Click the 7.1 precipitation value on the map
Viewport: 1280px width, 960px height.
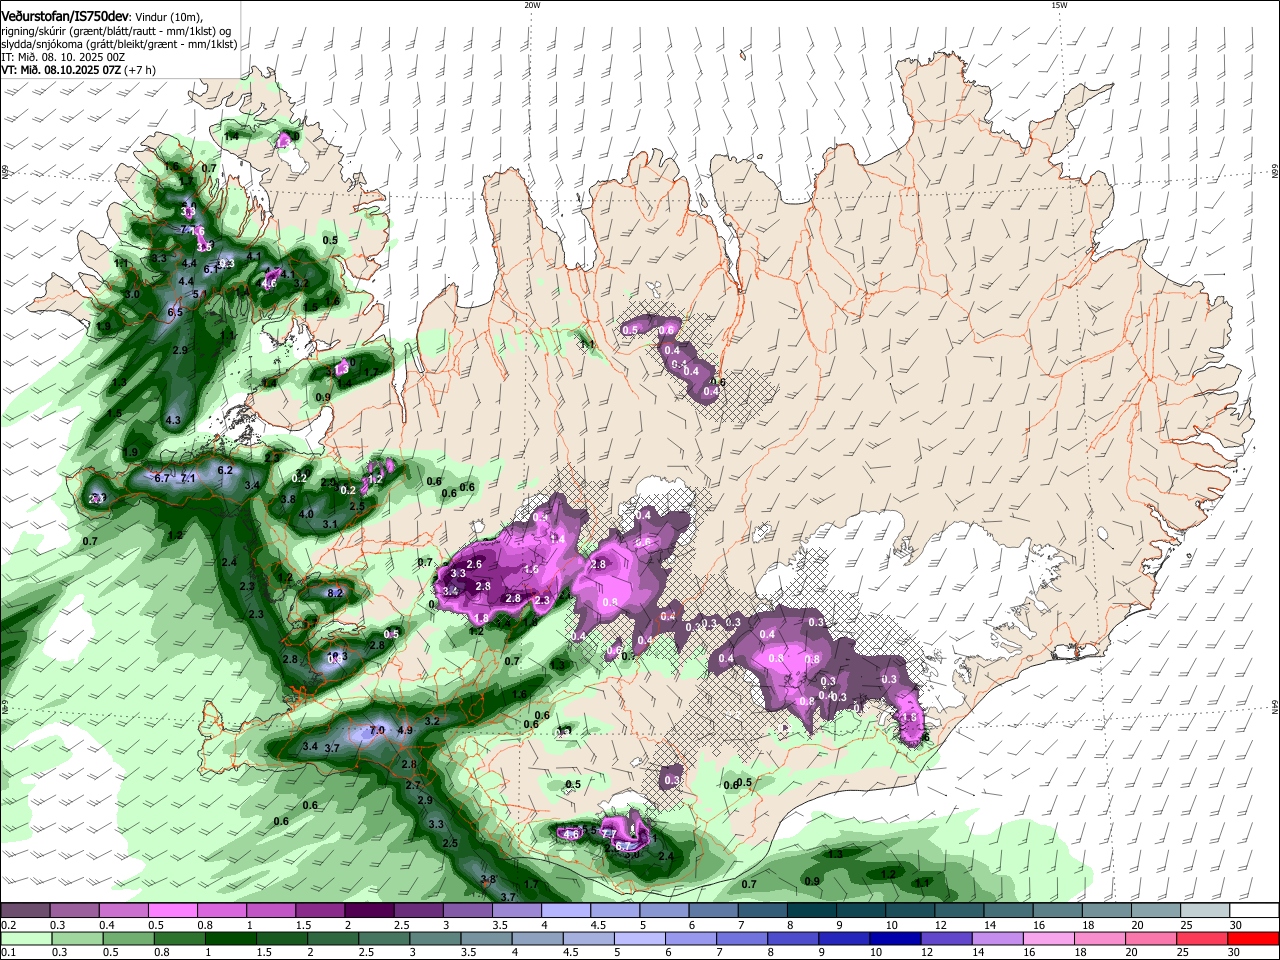pos(187,478)
